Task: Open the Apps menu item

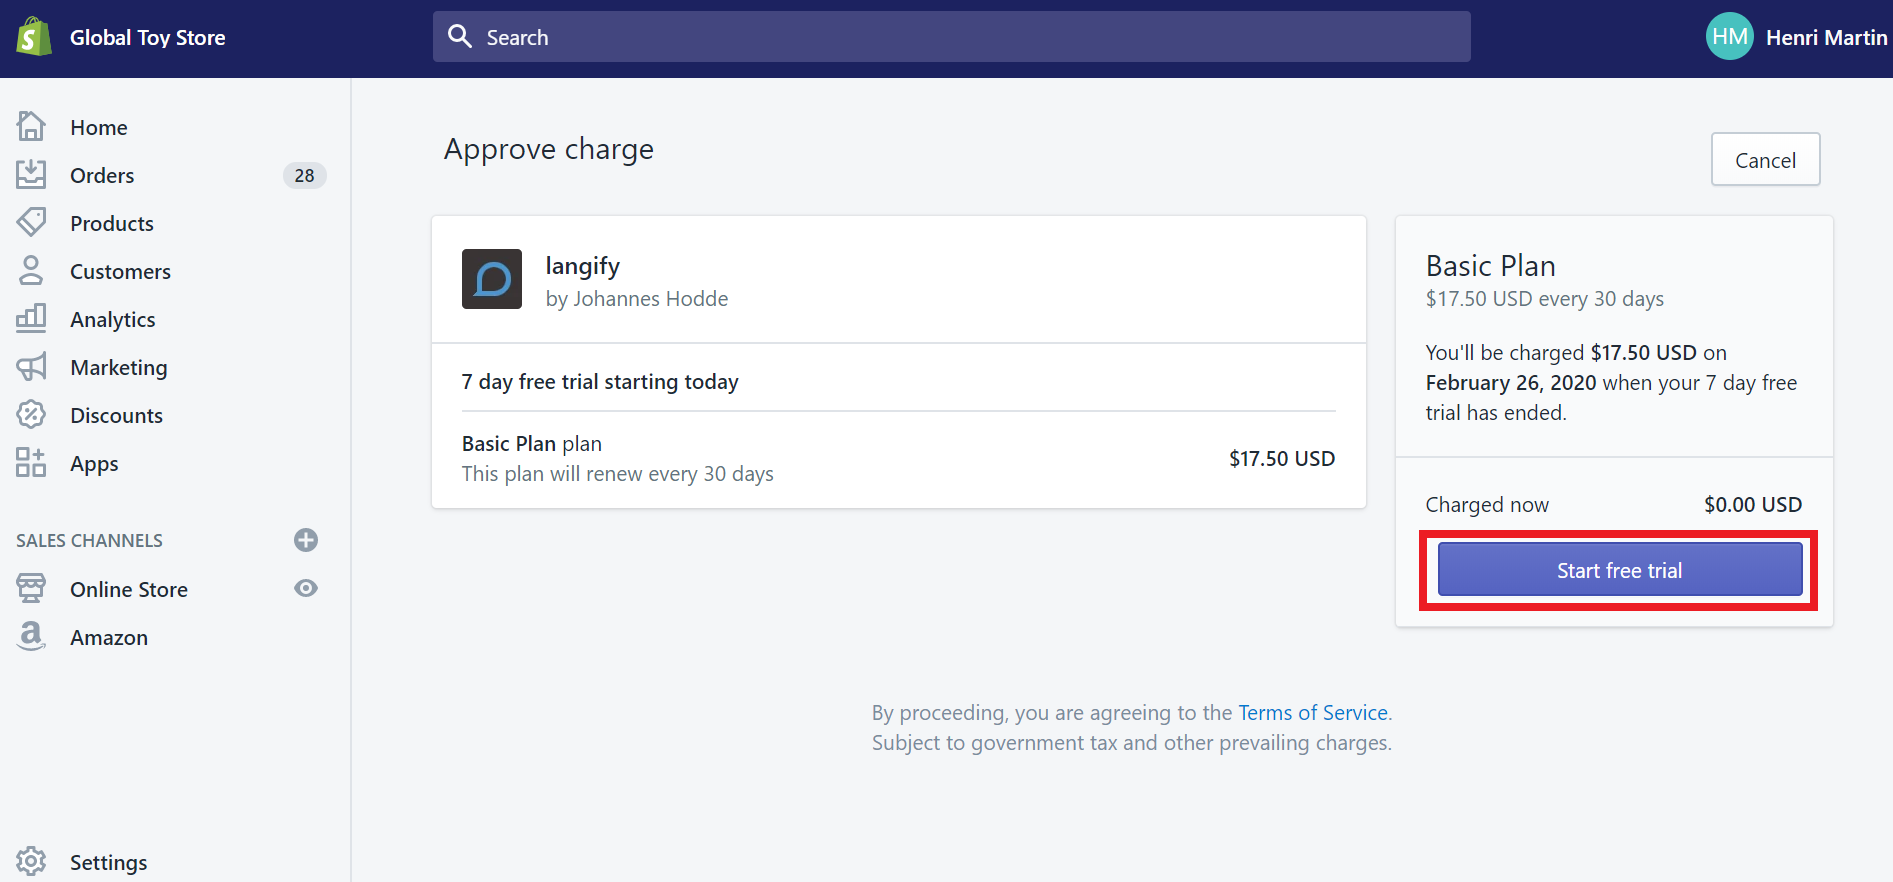Action: (94, 464)
